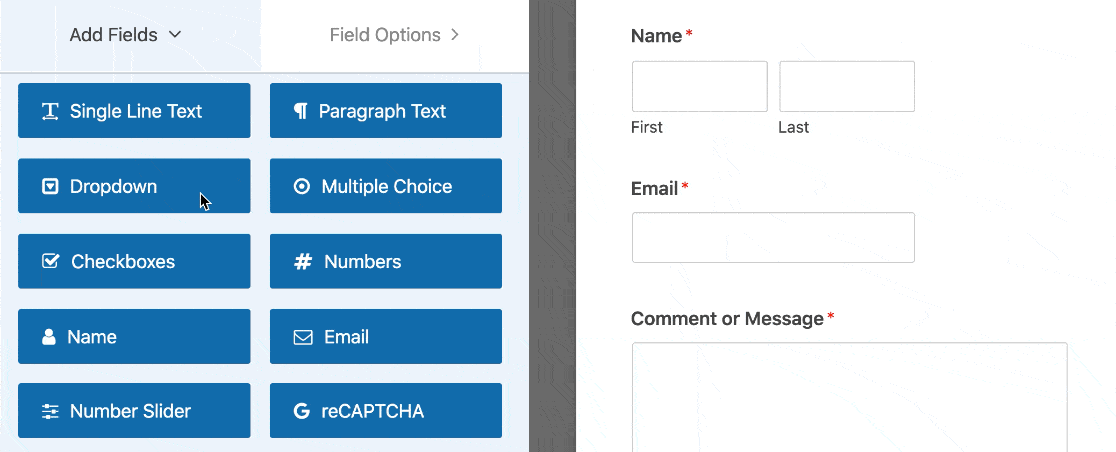Image resolution: width=1116 pixels, height=452 pixels.
Task: Click the Numbers hash icon
Action: click(302, 262)
